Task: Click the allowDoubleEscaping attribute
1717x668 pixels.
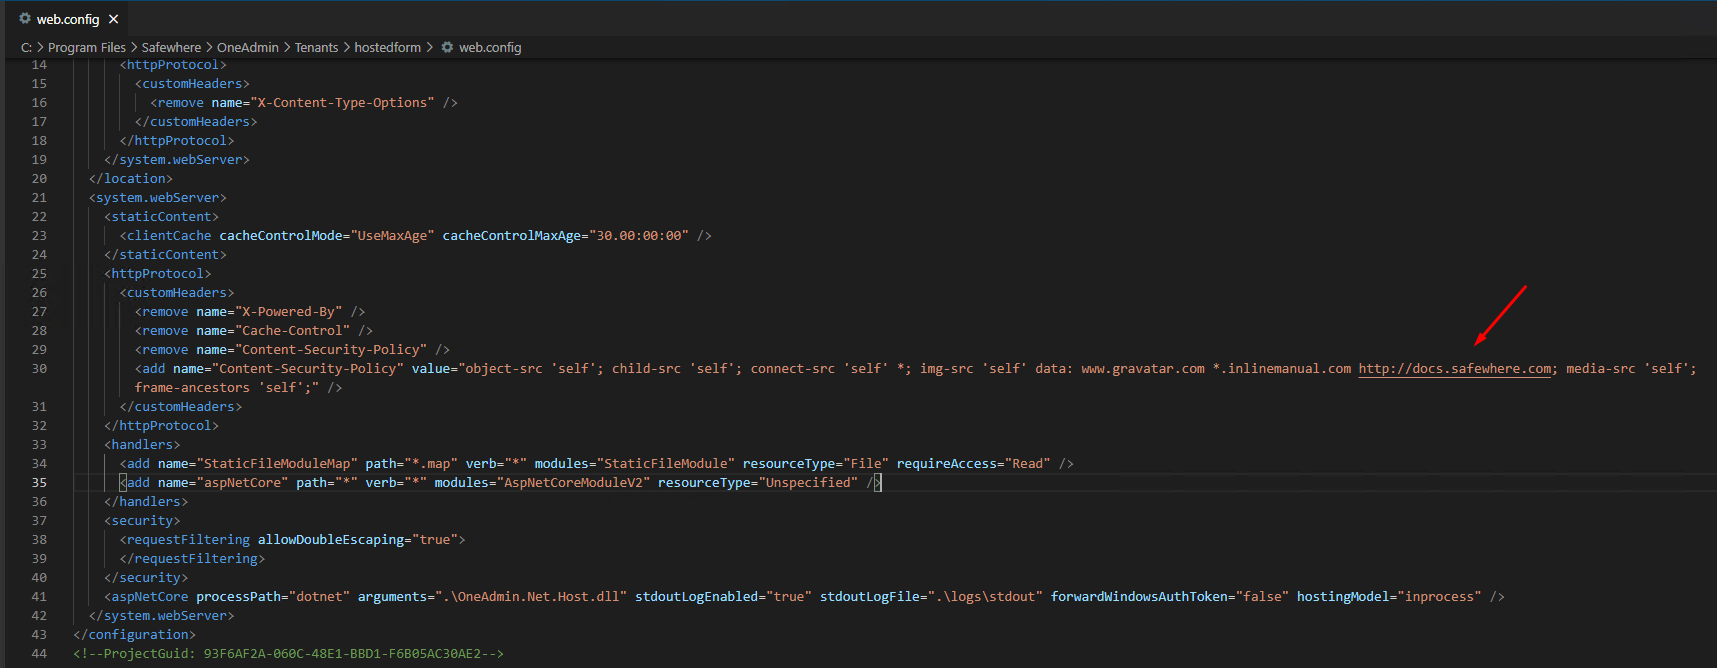Action: click(x=330, y=540)
